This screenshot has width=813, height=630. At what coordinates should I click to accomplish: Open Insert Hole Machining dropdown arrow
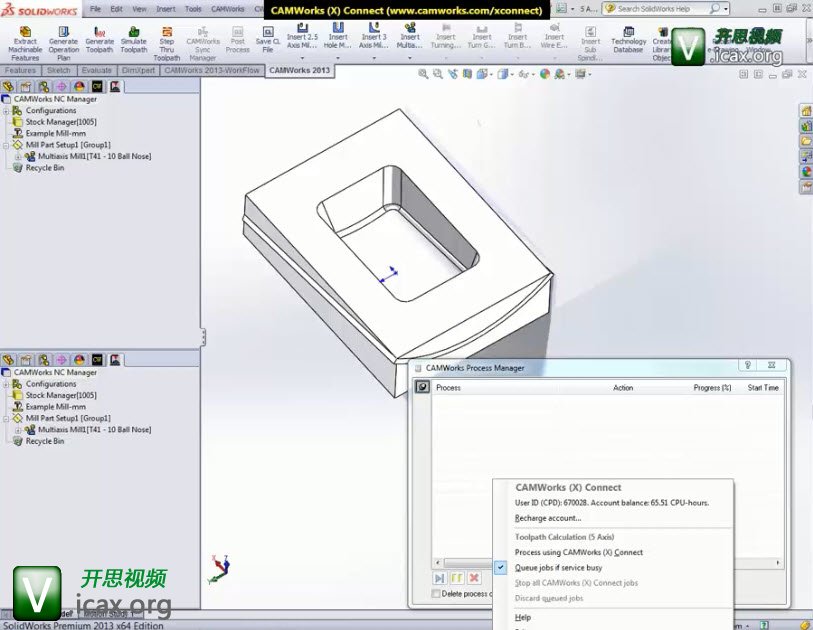pos(338,58)
